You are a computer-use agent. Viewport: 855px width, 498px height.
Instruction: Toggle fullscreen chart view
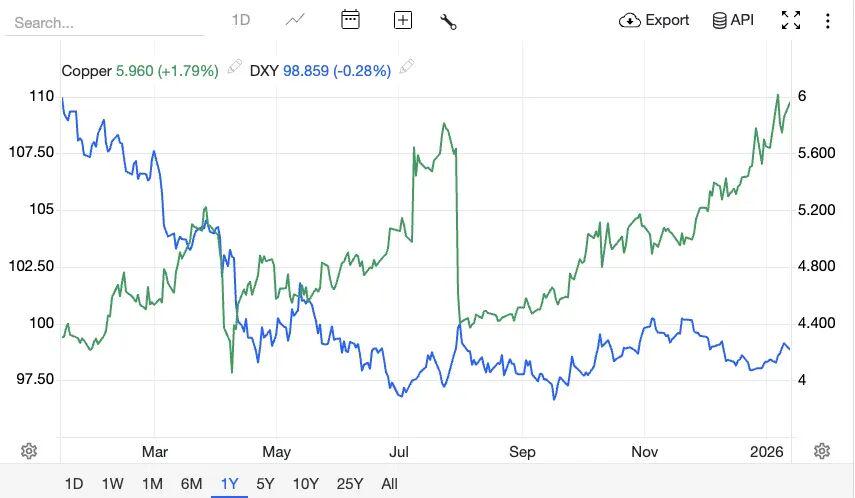click(x=791, y=20)
